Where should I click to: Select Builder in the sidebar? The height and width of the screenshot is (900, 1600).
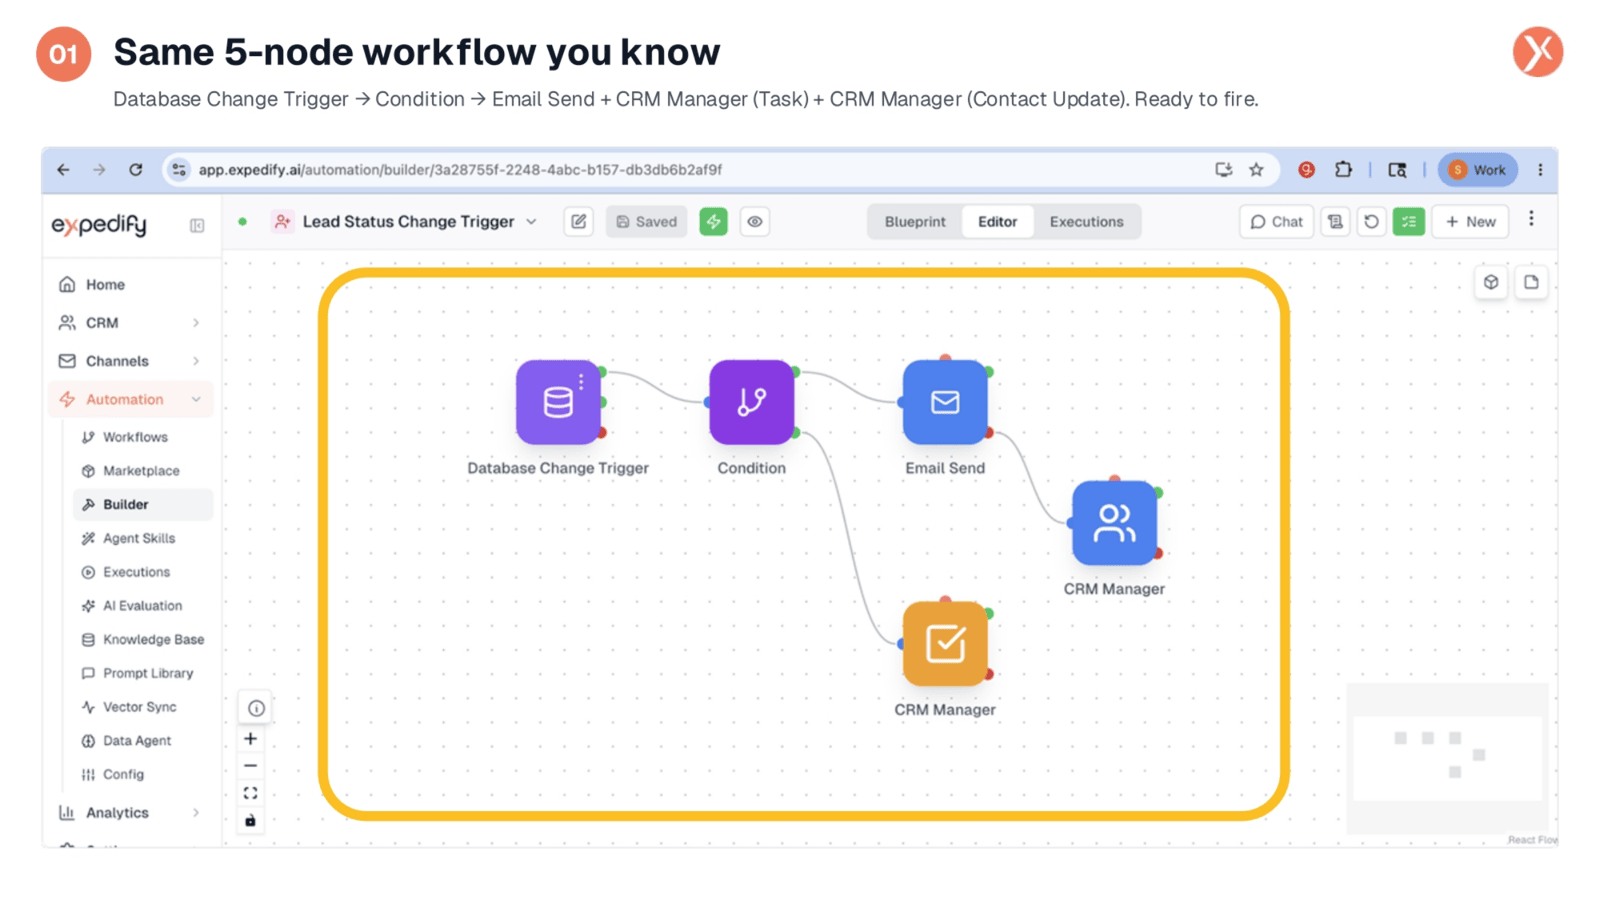coord(143,505)
